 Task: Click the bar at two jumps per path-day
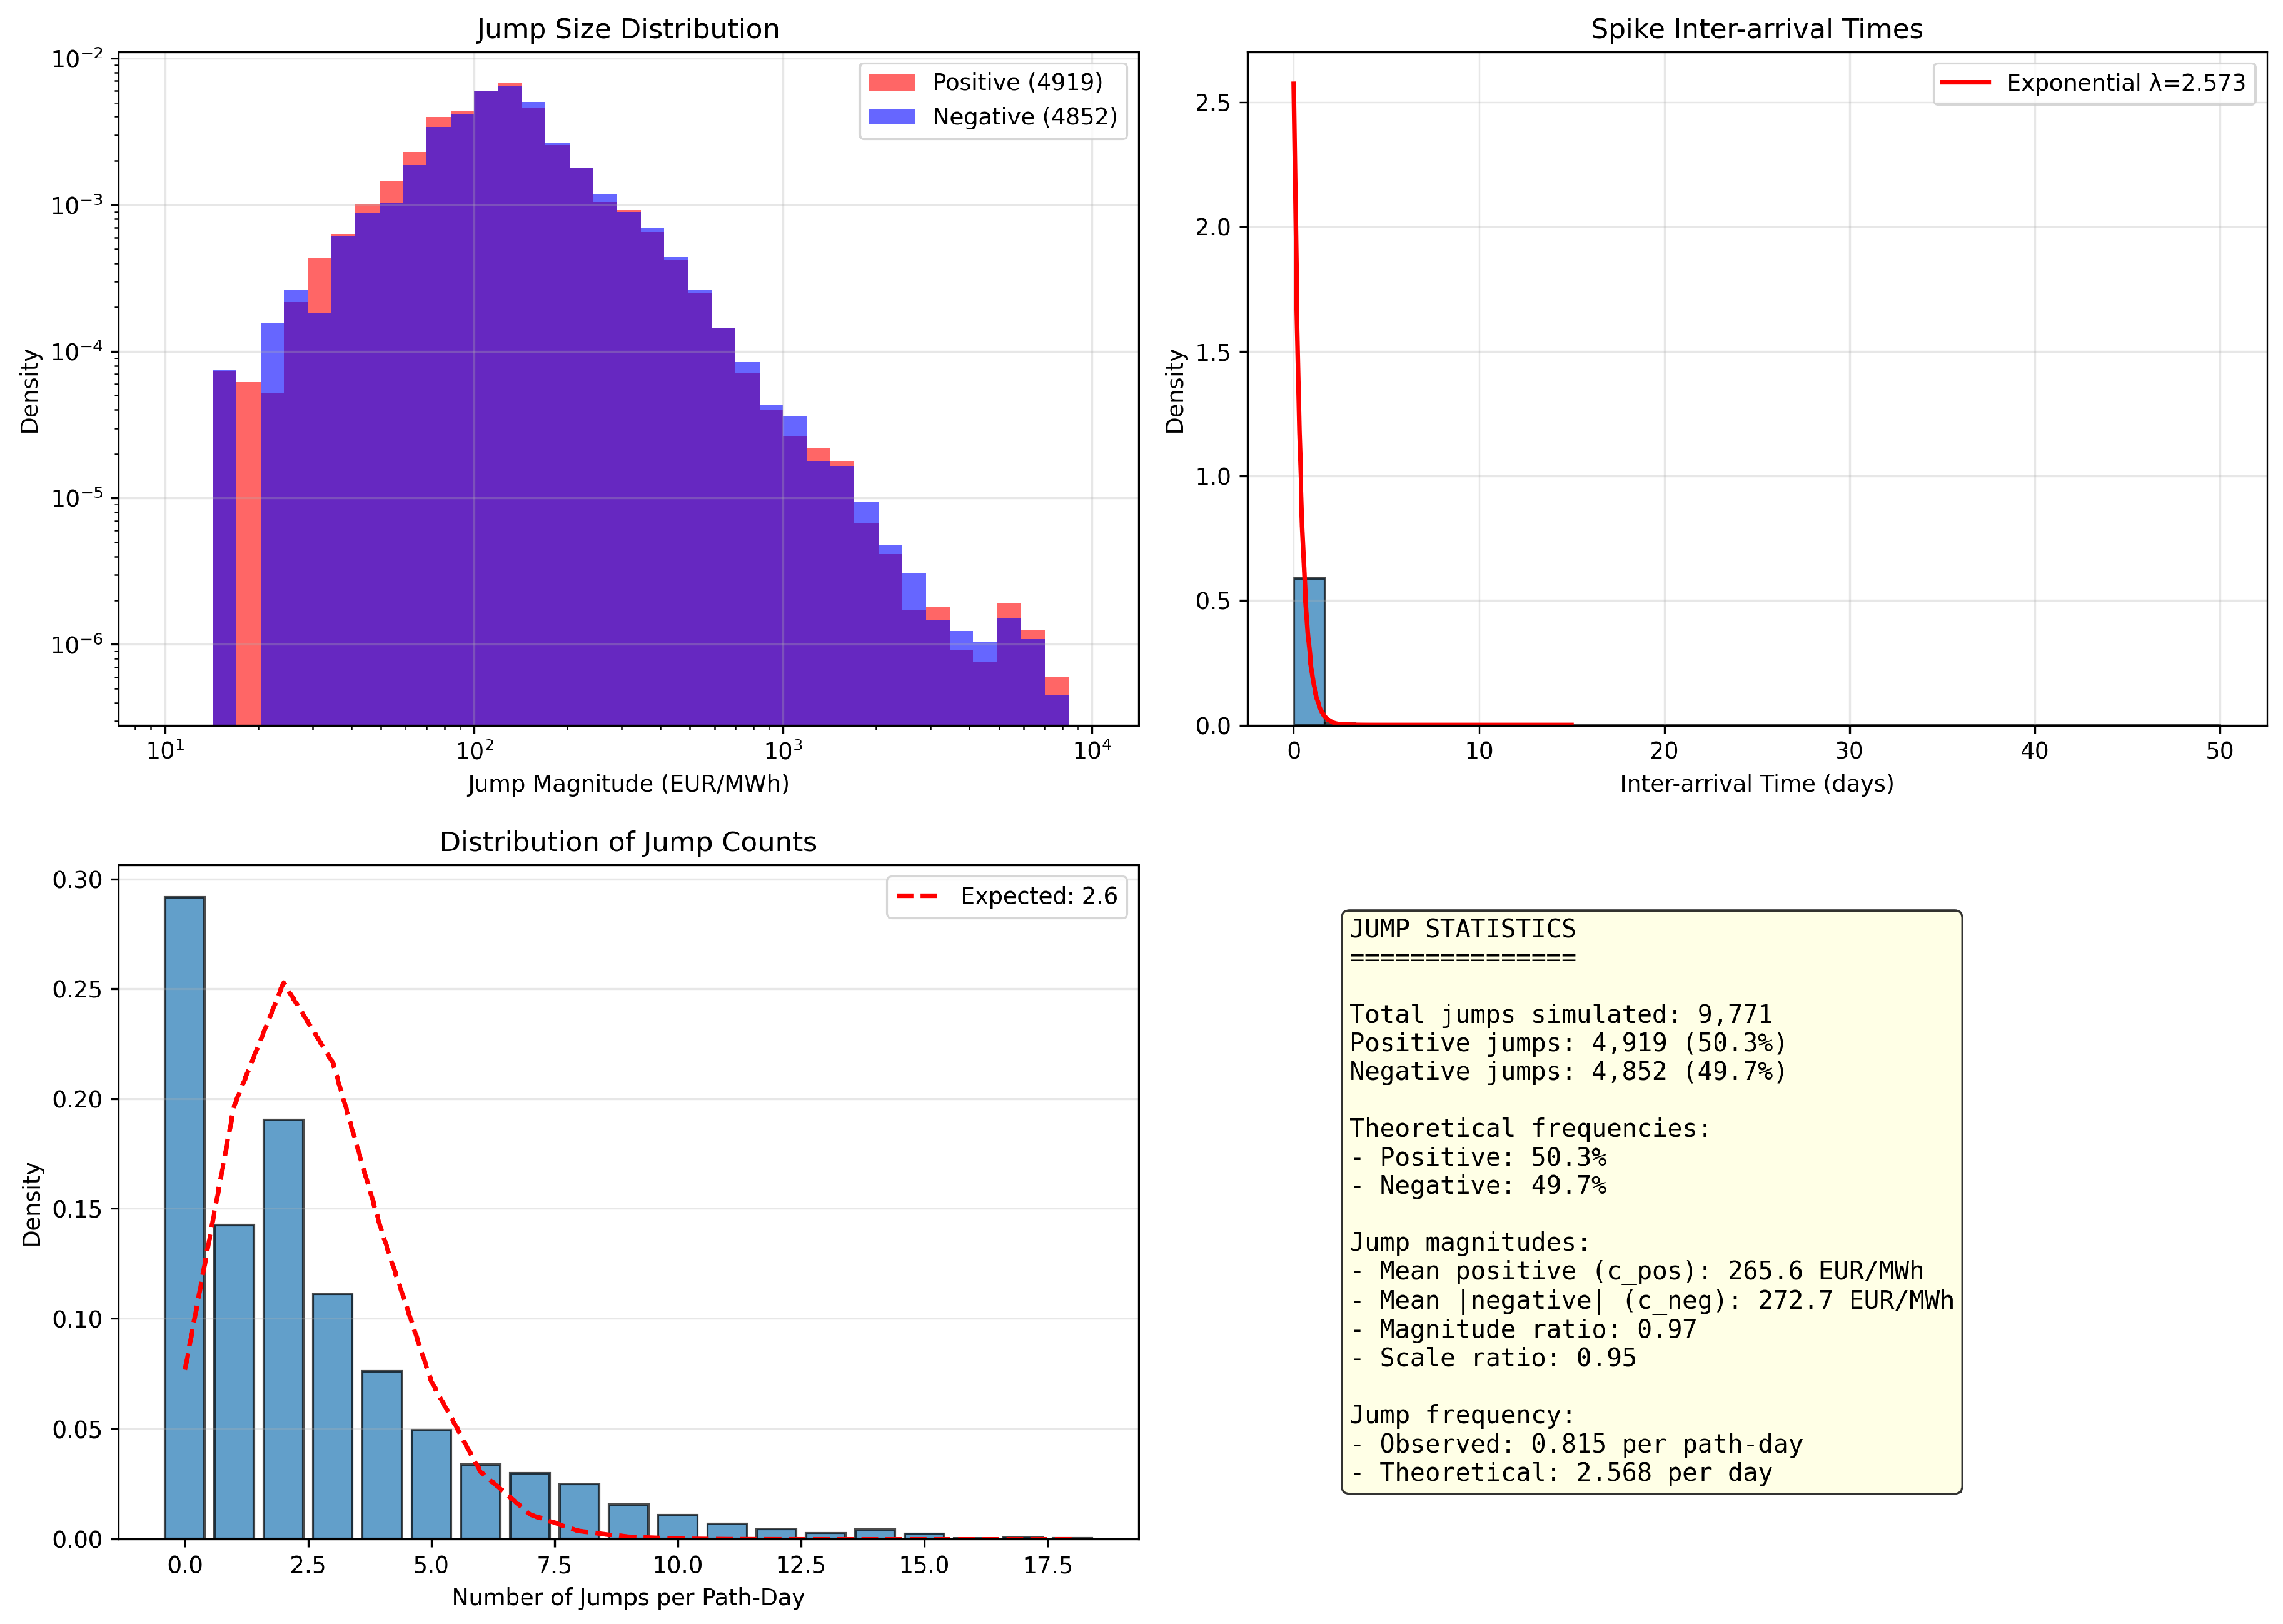coord(283,1330)
